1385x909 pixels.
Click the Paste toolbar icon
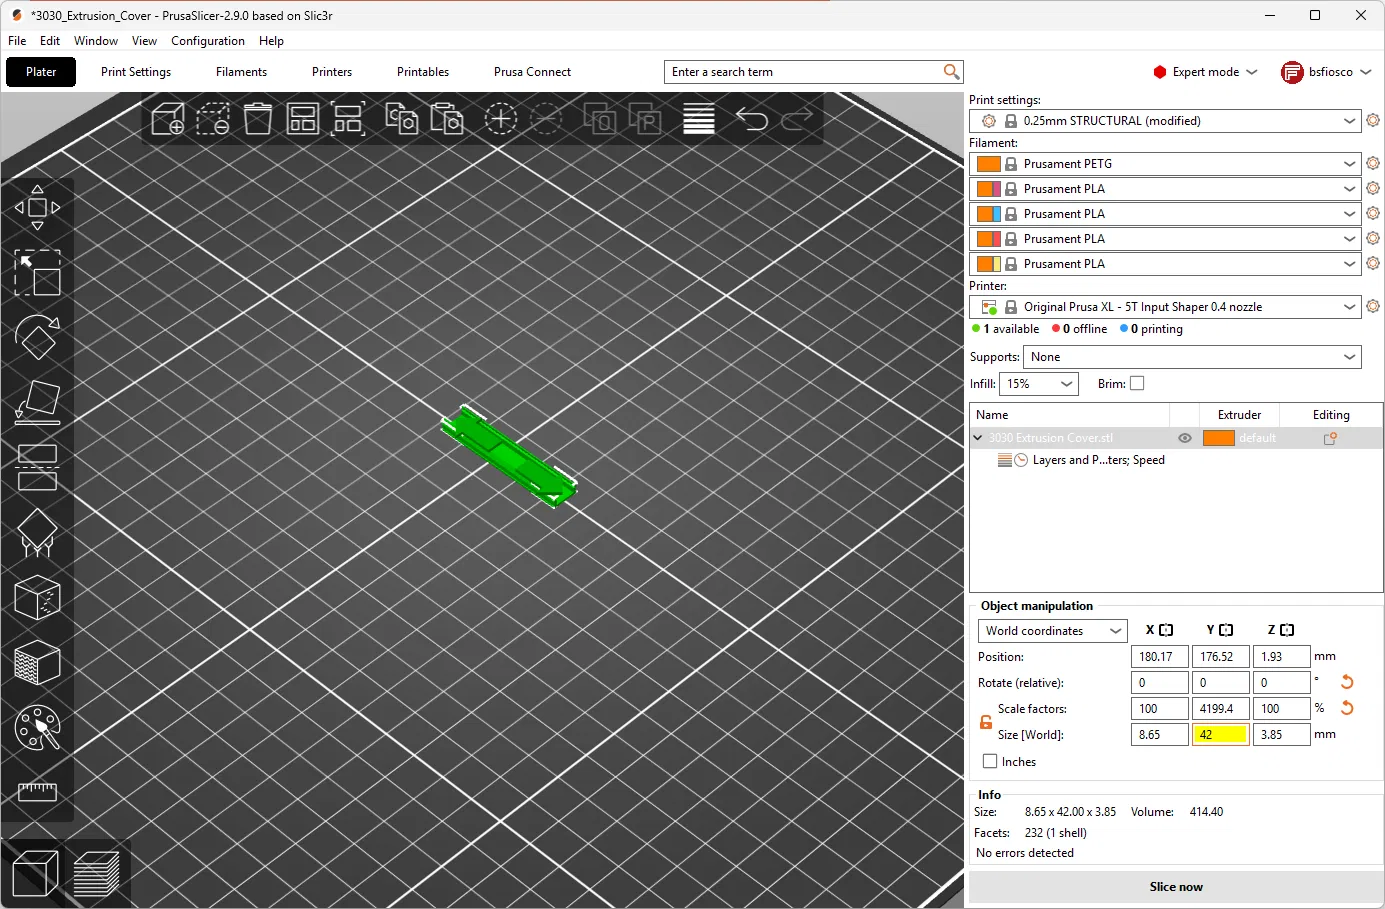(447, 119)
